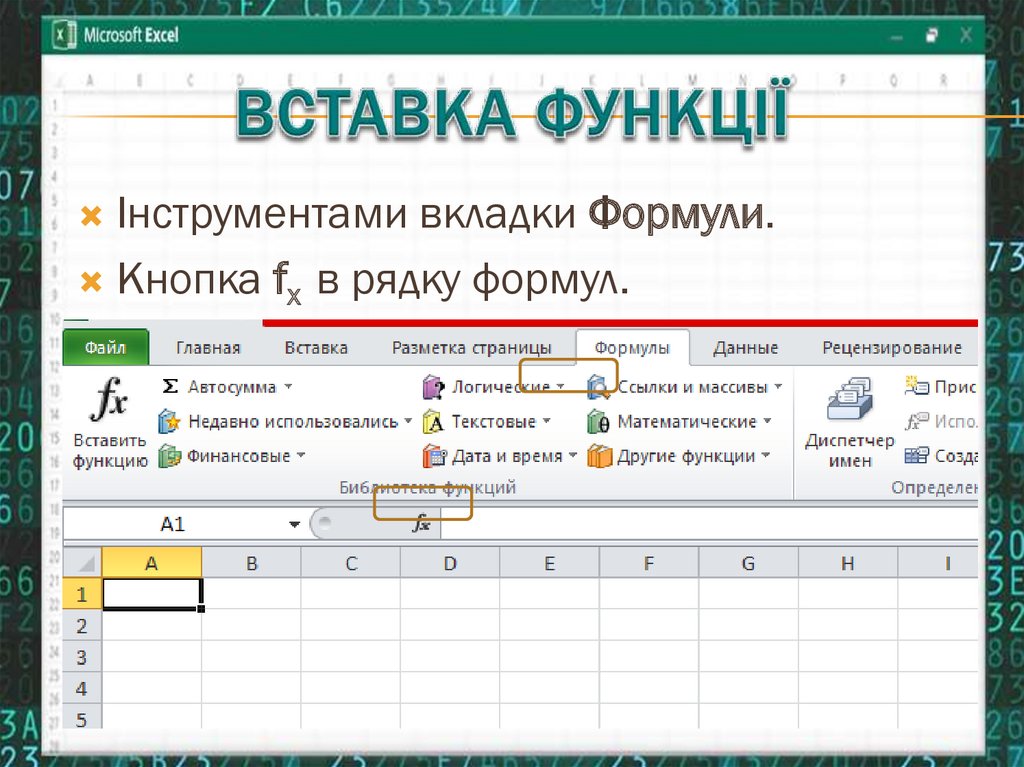Expand the Дата и время dropdown arrow
The height and width of the screenshot is (767, 1024).
coord(573,455)
